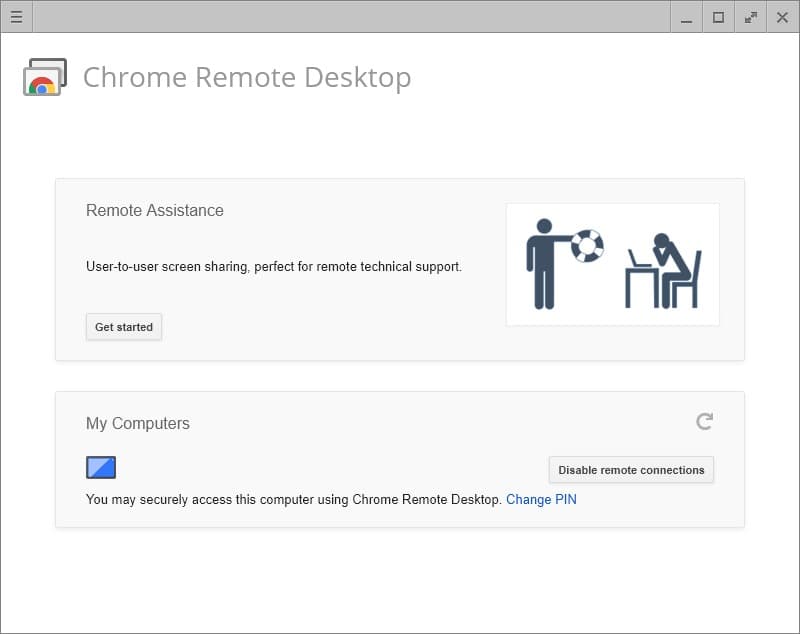Click the Chrome Remote Desktop logo icon
The image size is (800, 634).
click(45, 77)
